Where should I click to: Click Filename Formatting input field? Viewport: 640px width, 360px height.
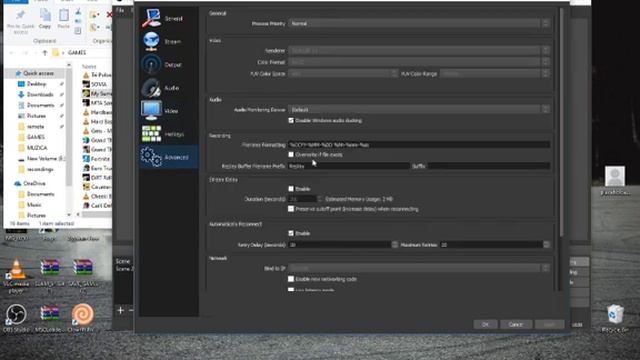coord(419,144)
